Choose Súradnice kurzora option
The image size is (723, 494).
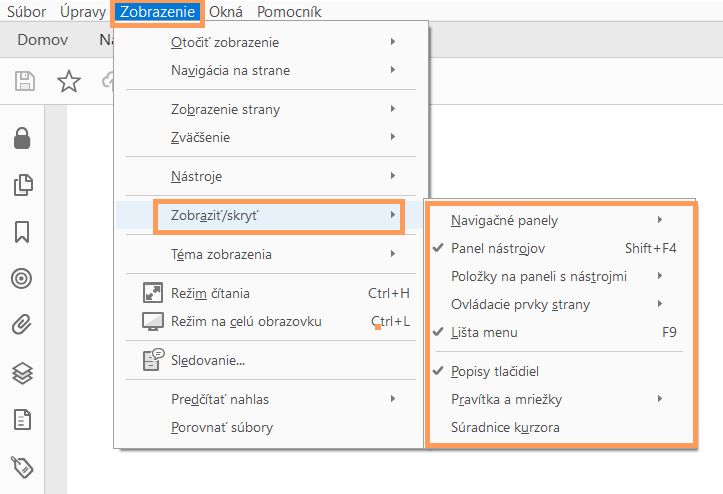[x=505, y=427]
